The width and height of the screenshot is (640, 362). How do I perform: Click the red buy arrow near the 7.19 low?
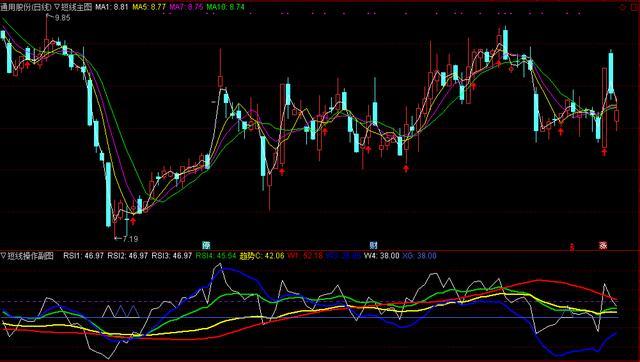(x=133, y=221)
